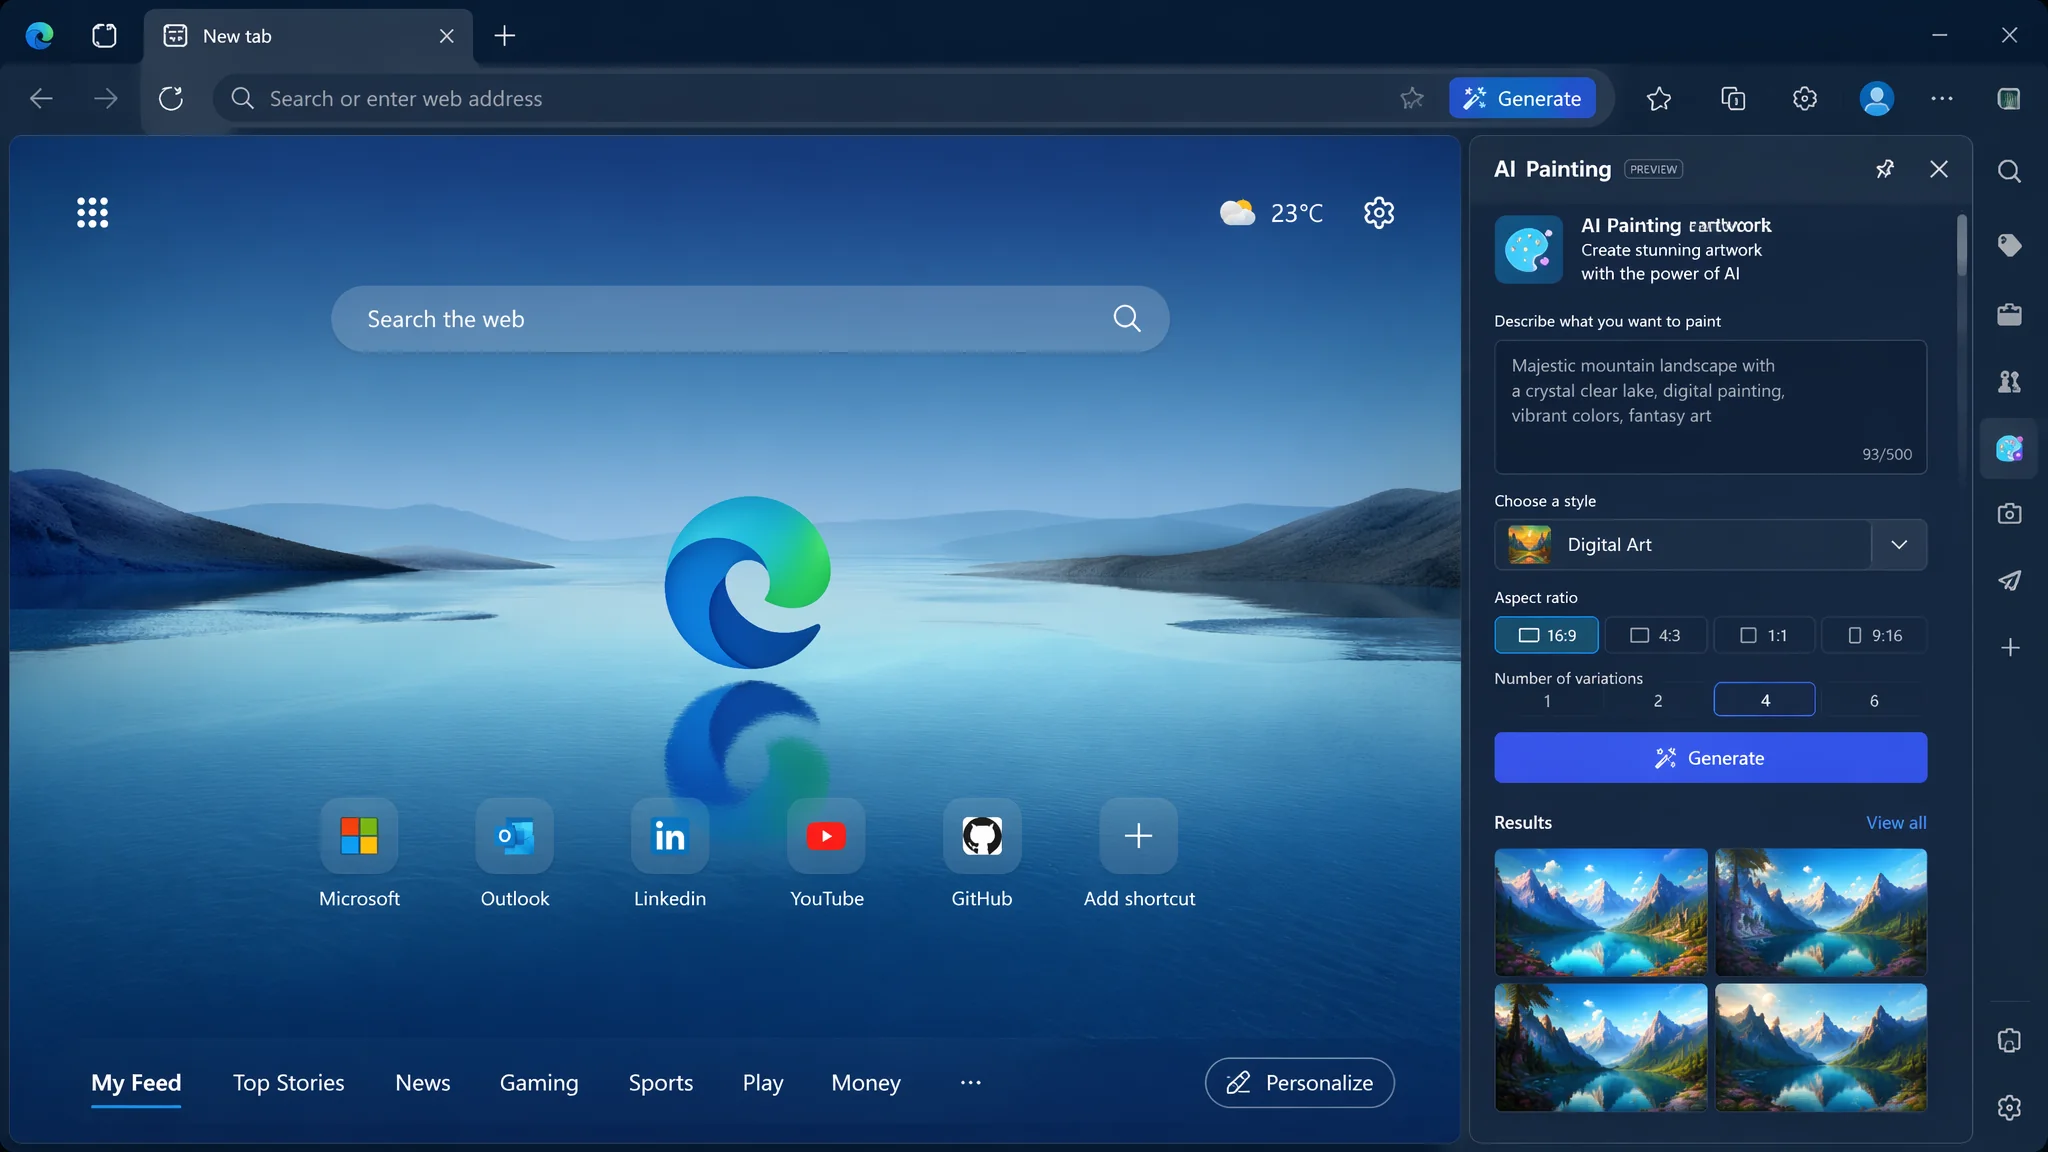This screenshot has height=1152, width=2048.
Task: Switch to the Money tab
Action: coord(866,1082)
